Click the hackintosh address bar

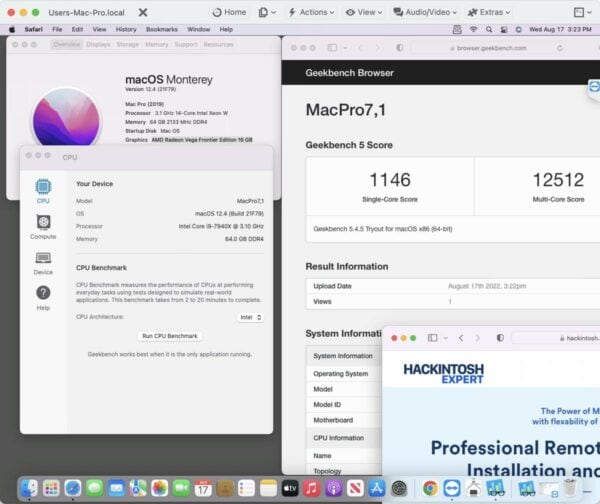point(556,338)
